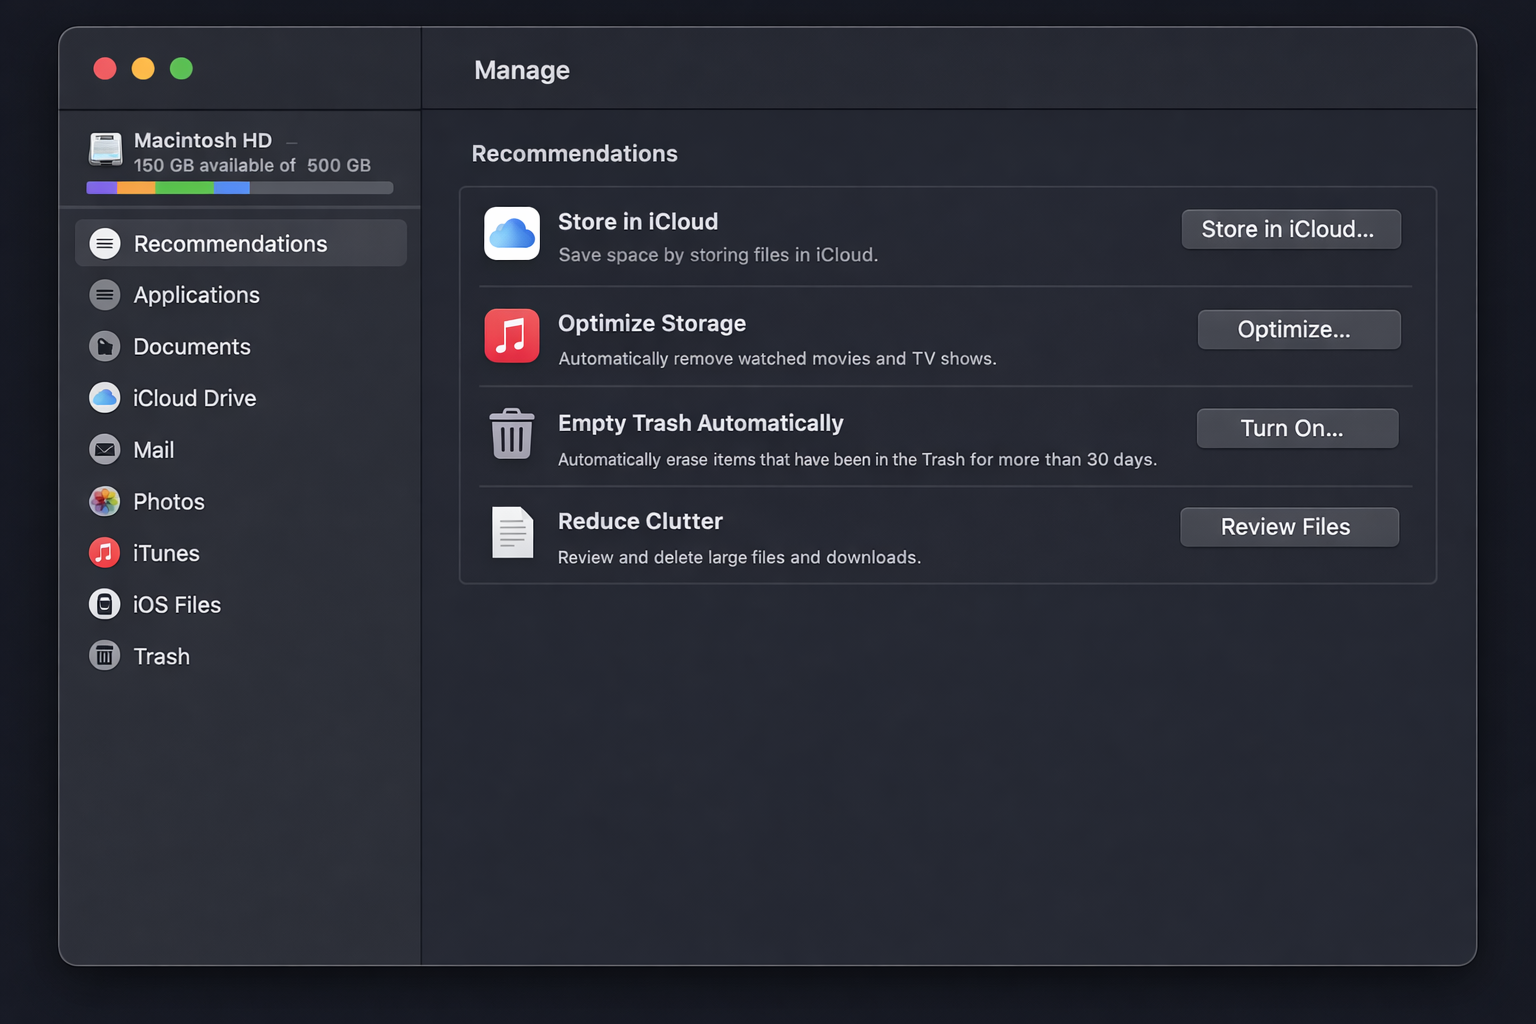The image size is (1536, 1024).
Task: Click the 'Store in iCloud' row title
Action: 638,221
